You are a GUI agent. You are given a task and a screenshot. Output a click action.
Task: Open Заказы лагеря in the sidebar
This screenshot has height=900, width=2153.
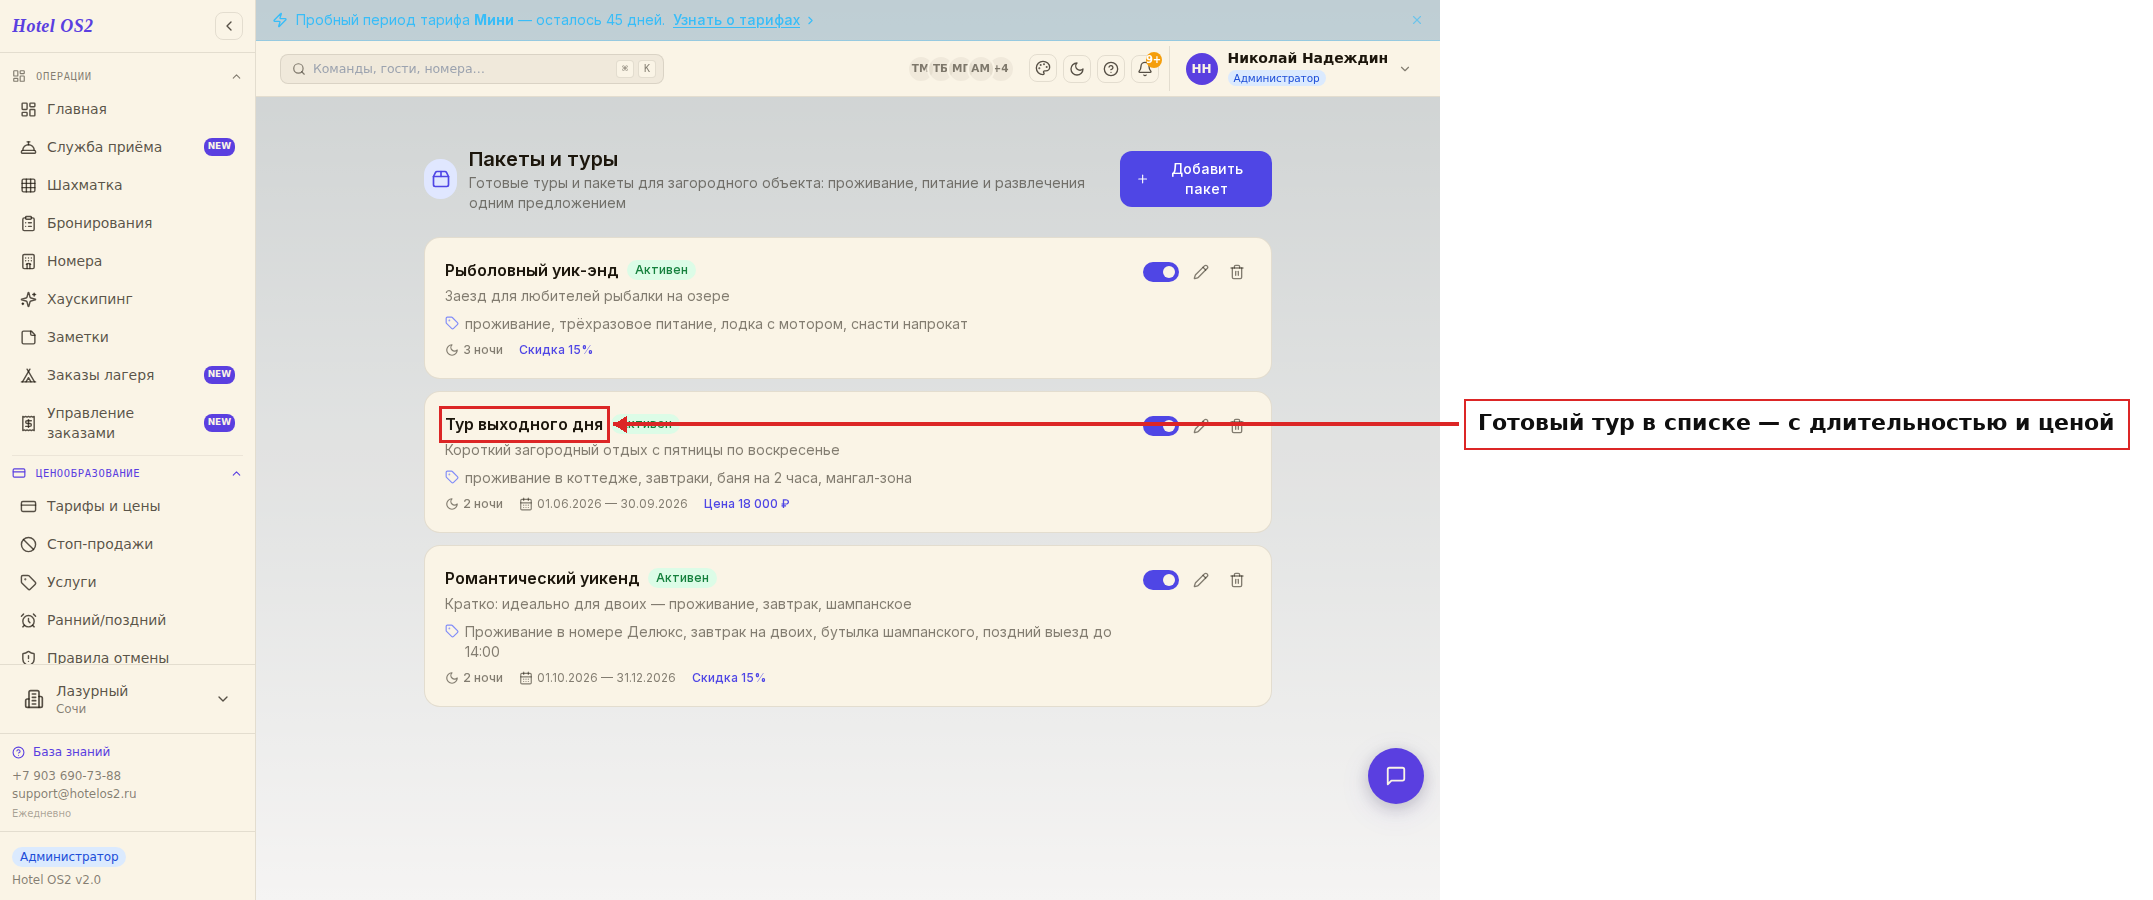click(127, 375)
